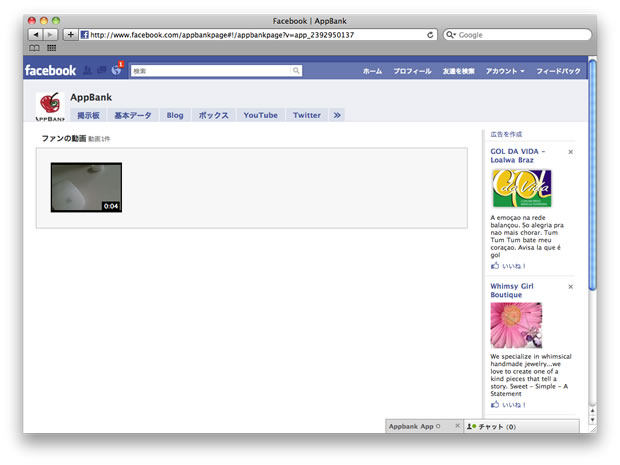The image size is (620, 465).
Task: Click the Facebook logo
Action: pyautogui.click(x=50, y=70)
